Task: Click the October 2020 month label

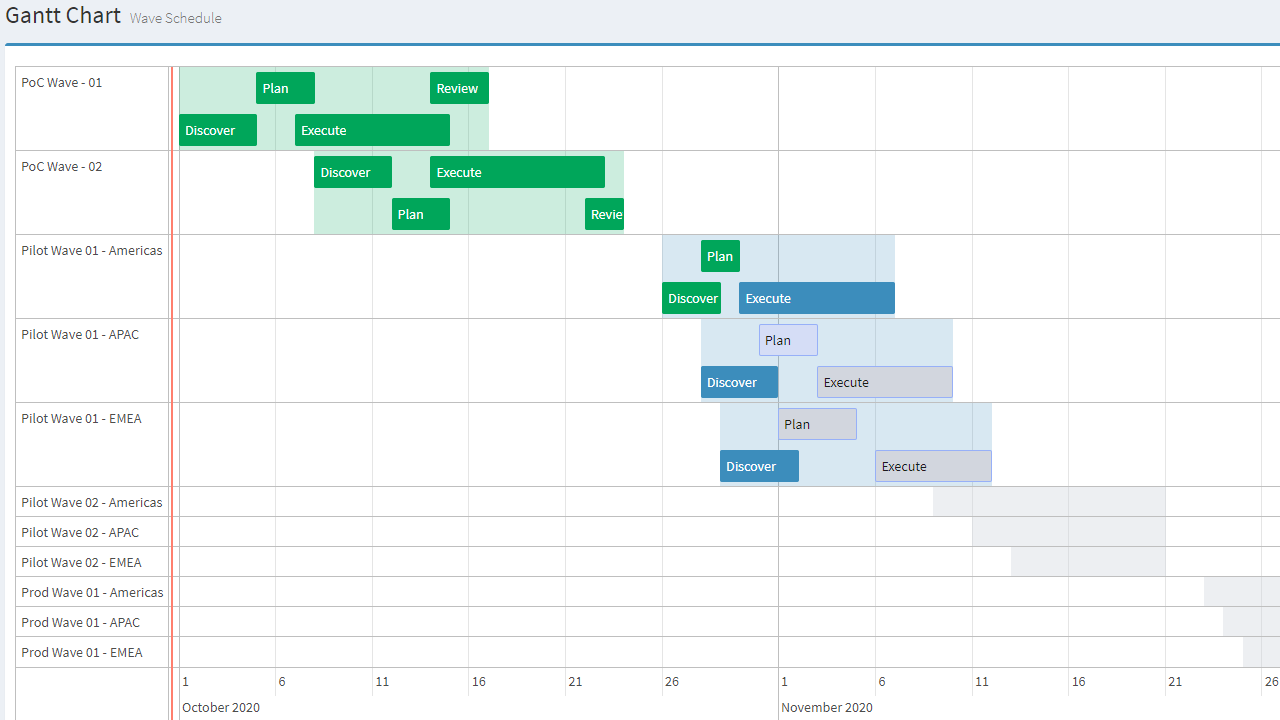Action: [221, 707]
